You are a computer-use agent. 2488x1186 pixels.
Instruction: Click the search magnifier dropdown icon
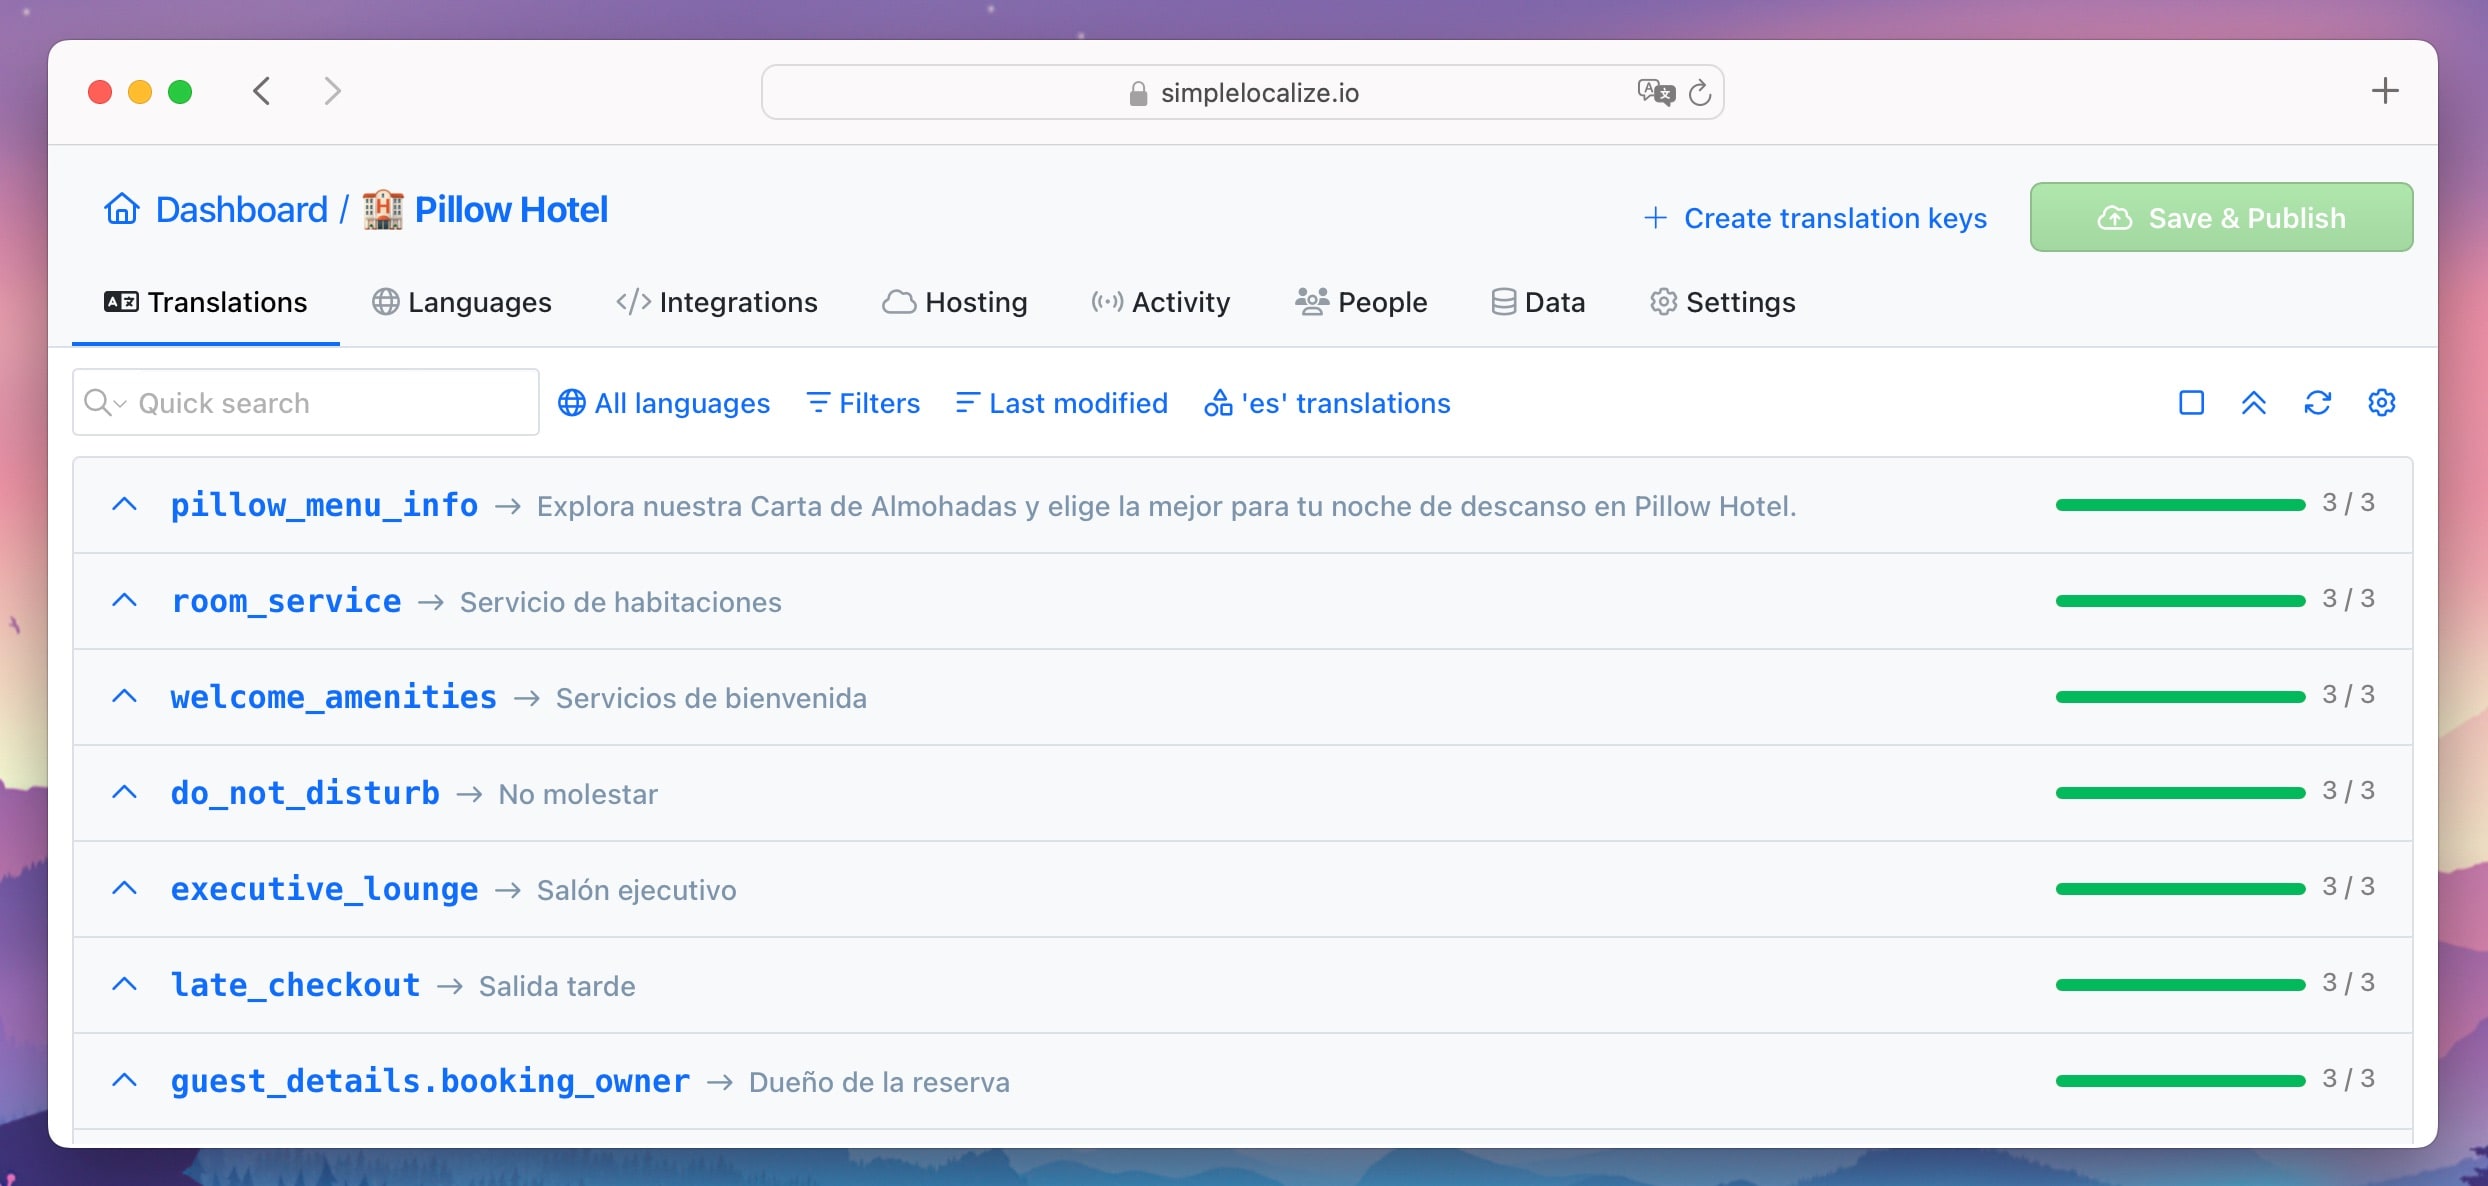click(x=105, y=402)
